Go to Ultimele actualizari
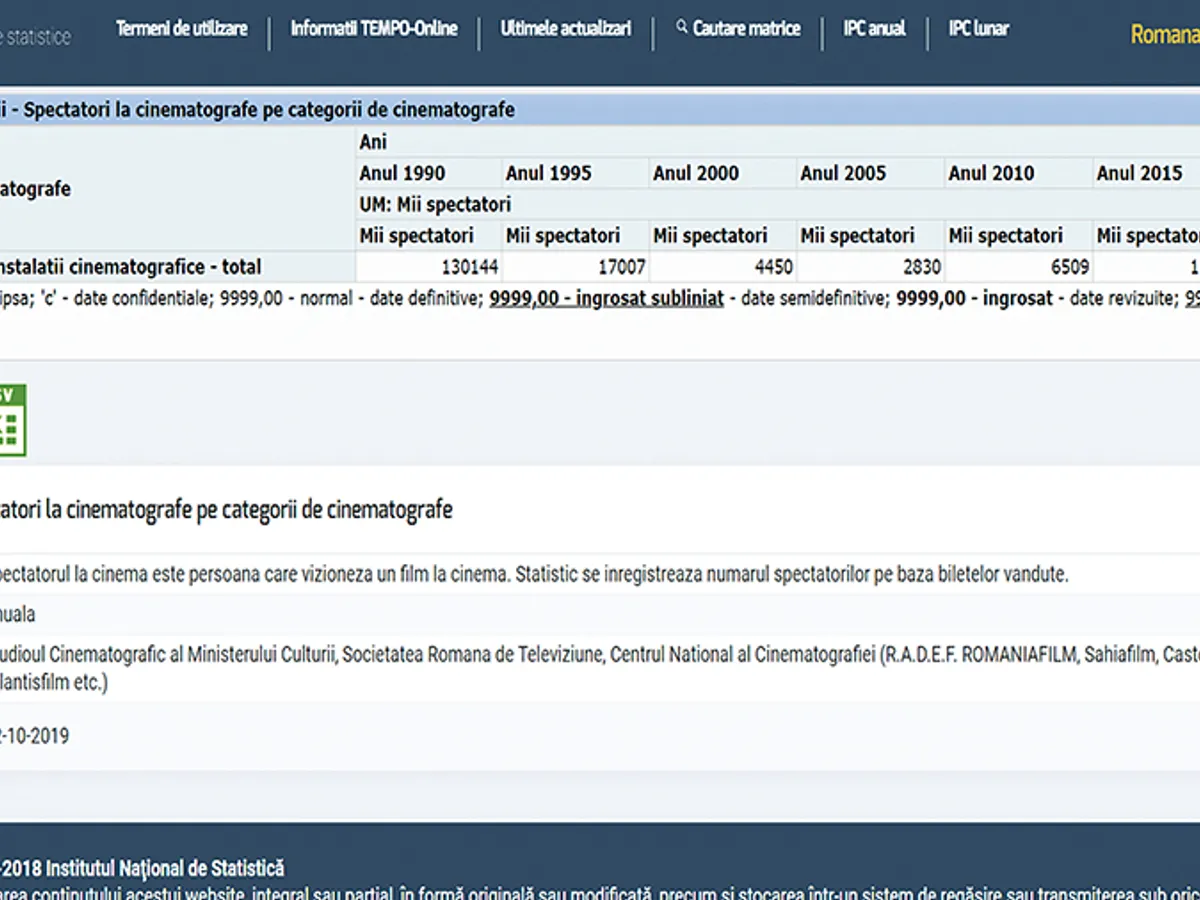 point(566,29)
